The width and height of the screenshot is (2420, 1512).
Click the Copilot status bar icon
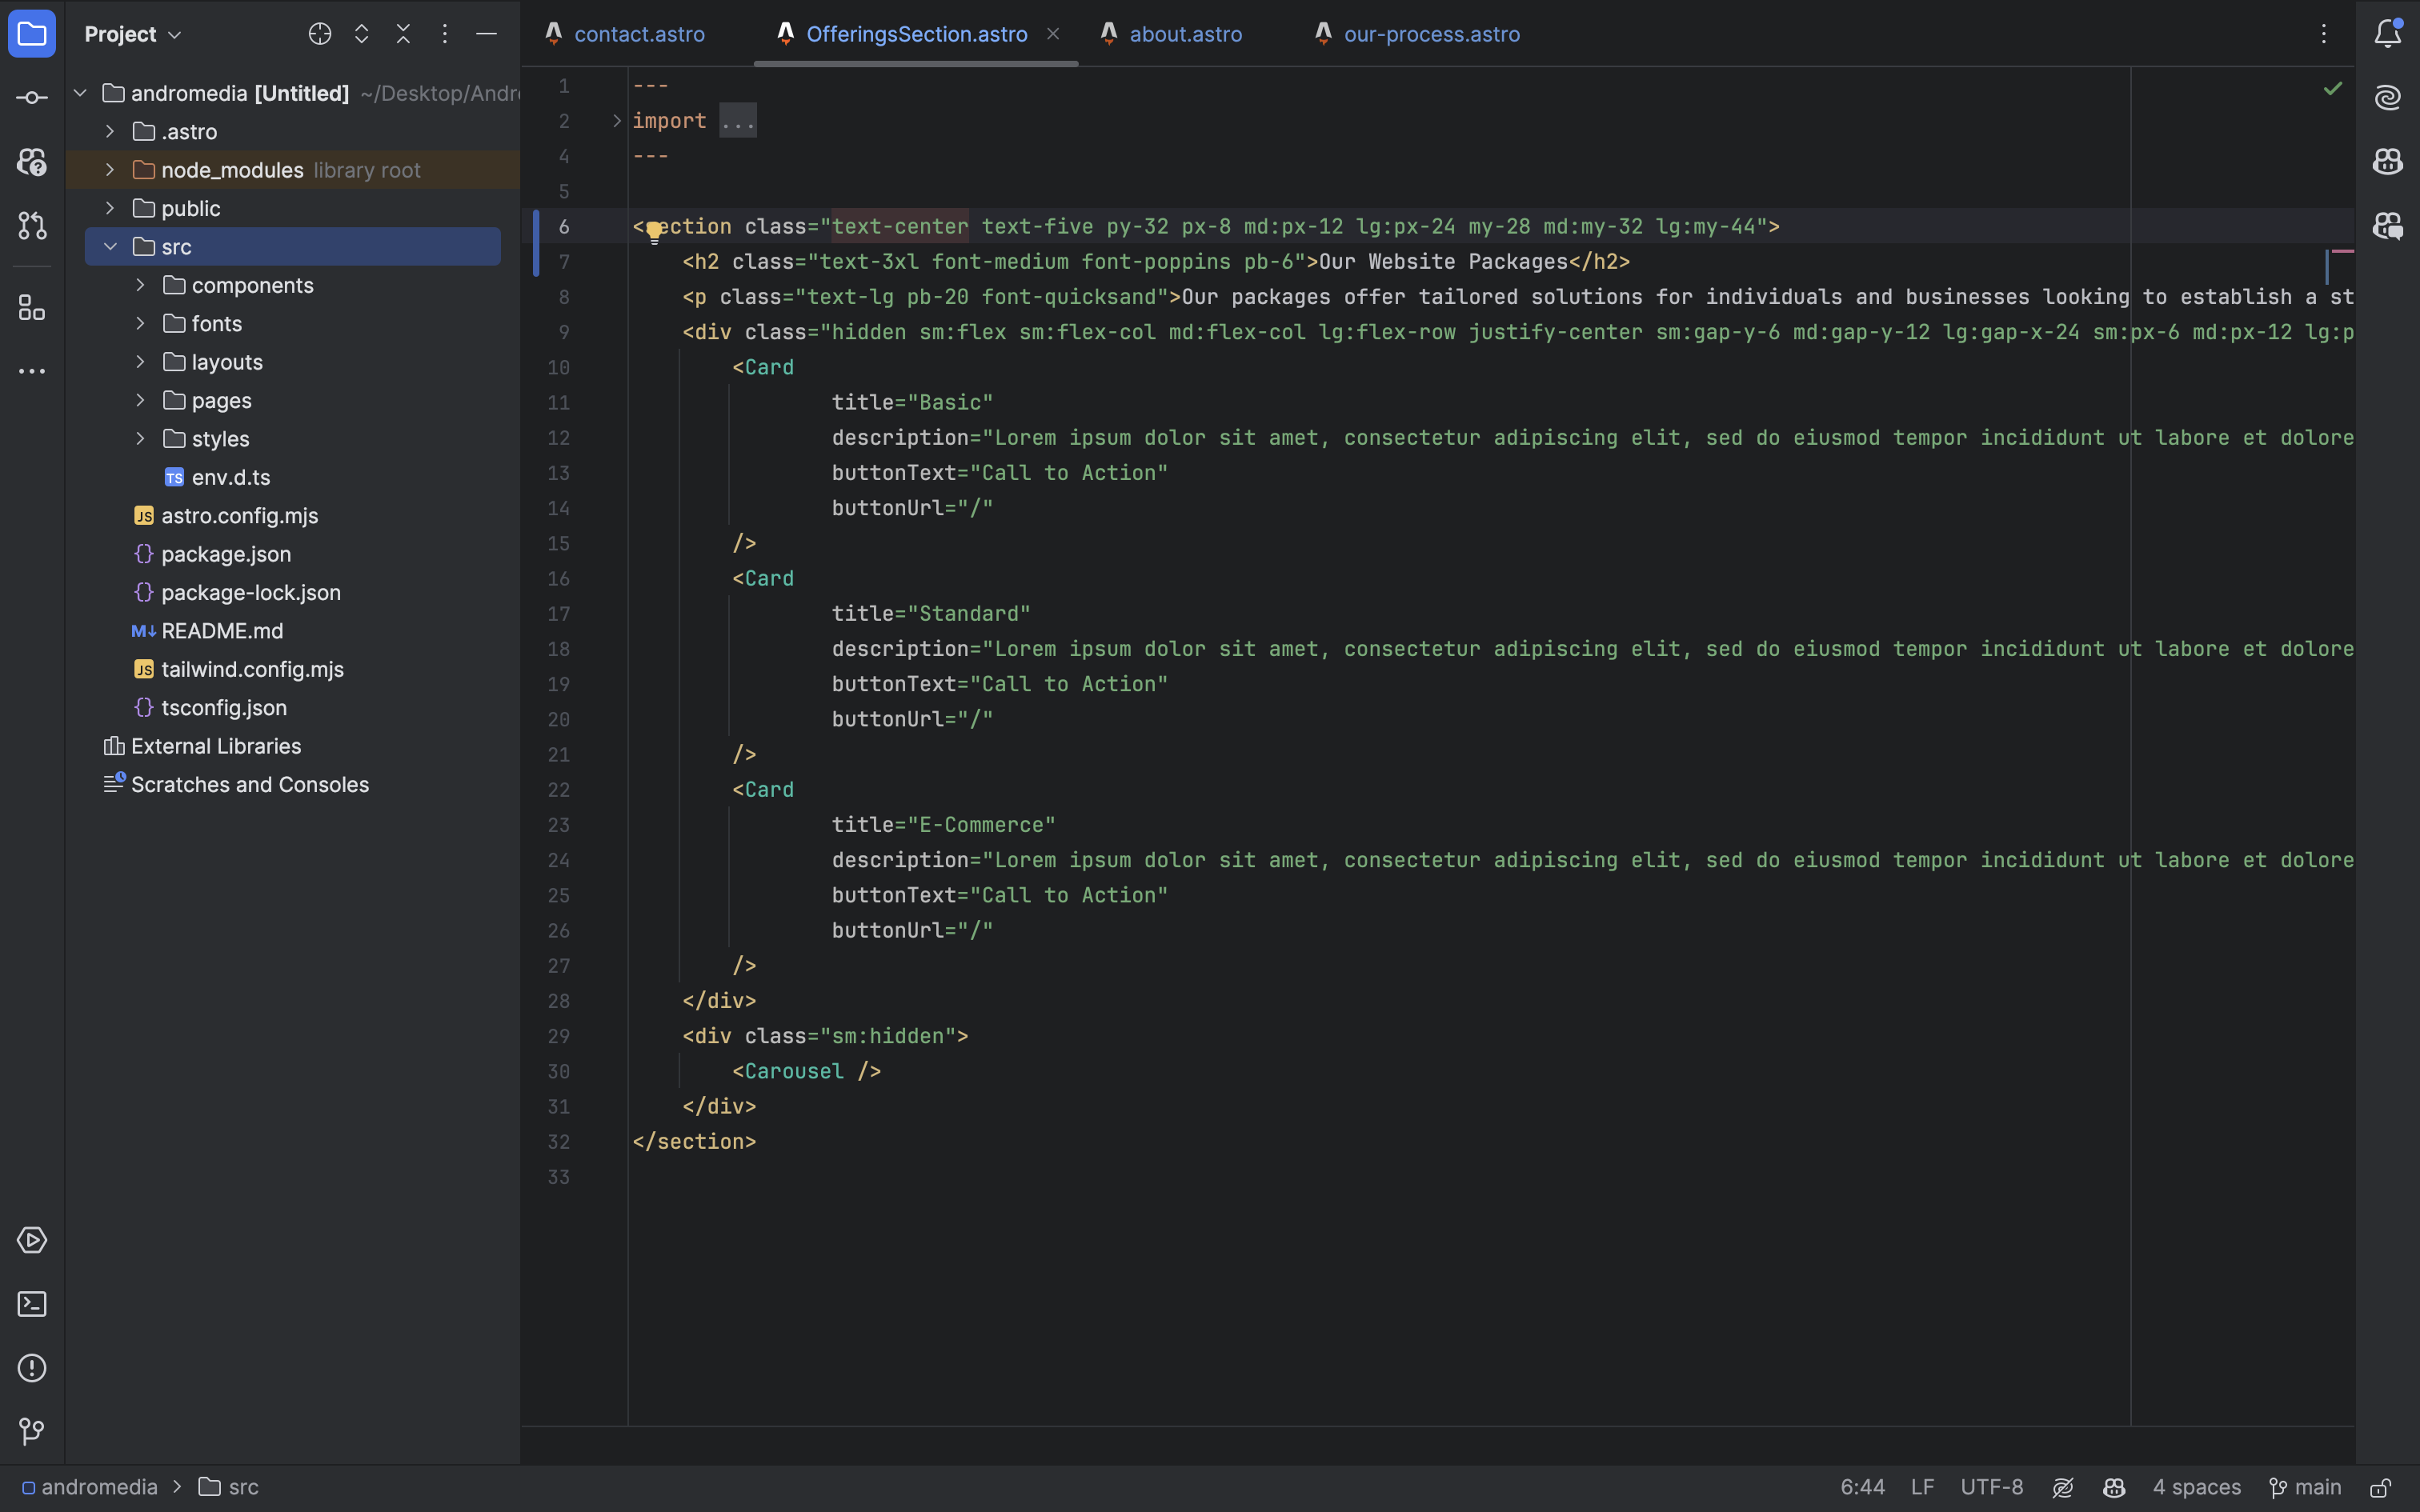[2114, 1487]
